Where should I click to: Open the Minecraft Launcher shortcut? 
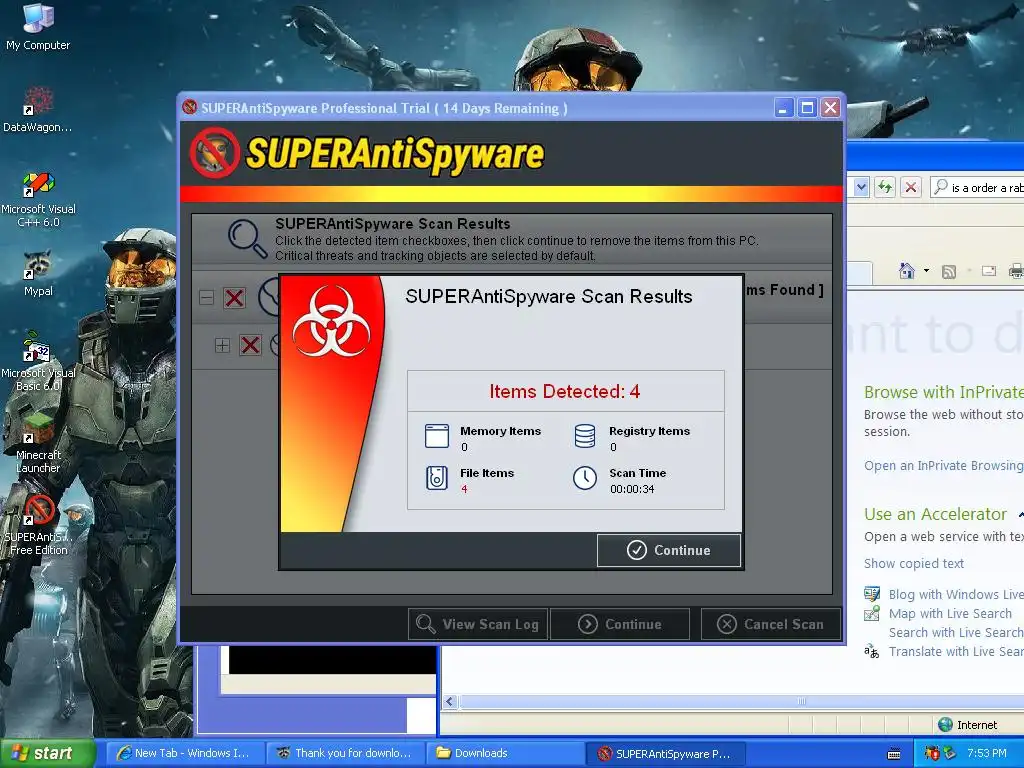pos(38,445)
